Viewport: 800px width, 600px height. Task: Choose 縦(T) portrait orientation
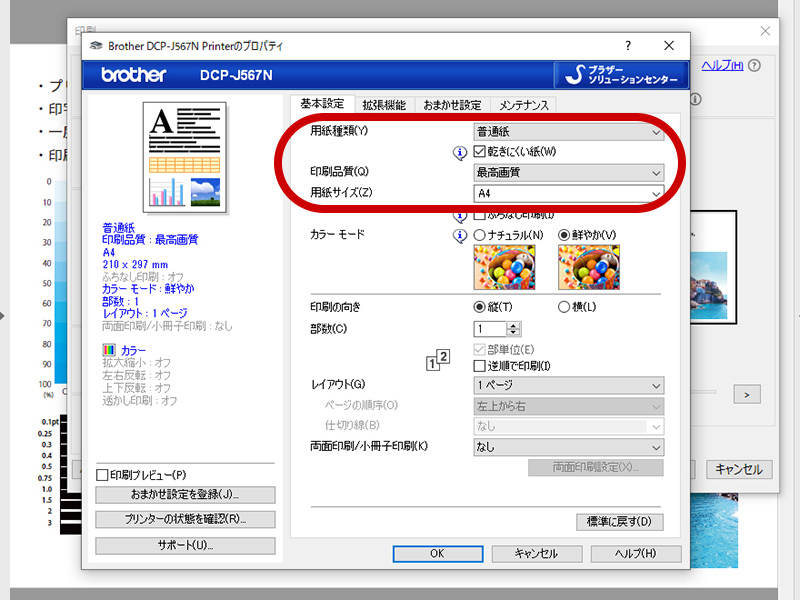[480, 307]
